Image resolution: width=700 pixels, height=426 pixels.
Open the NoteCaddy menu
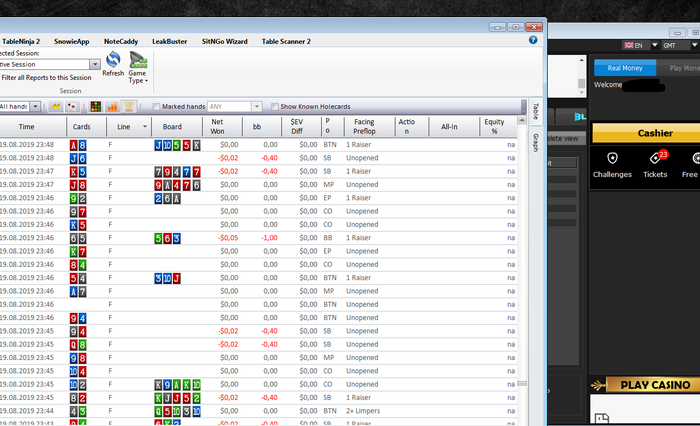pos(121,41)
